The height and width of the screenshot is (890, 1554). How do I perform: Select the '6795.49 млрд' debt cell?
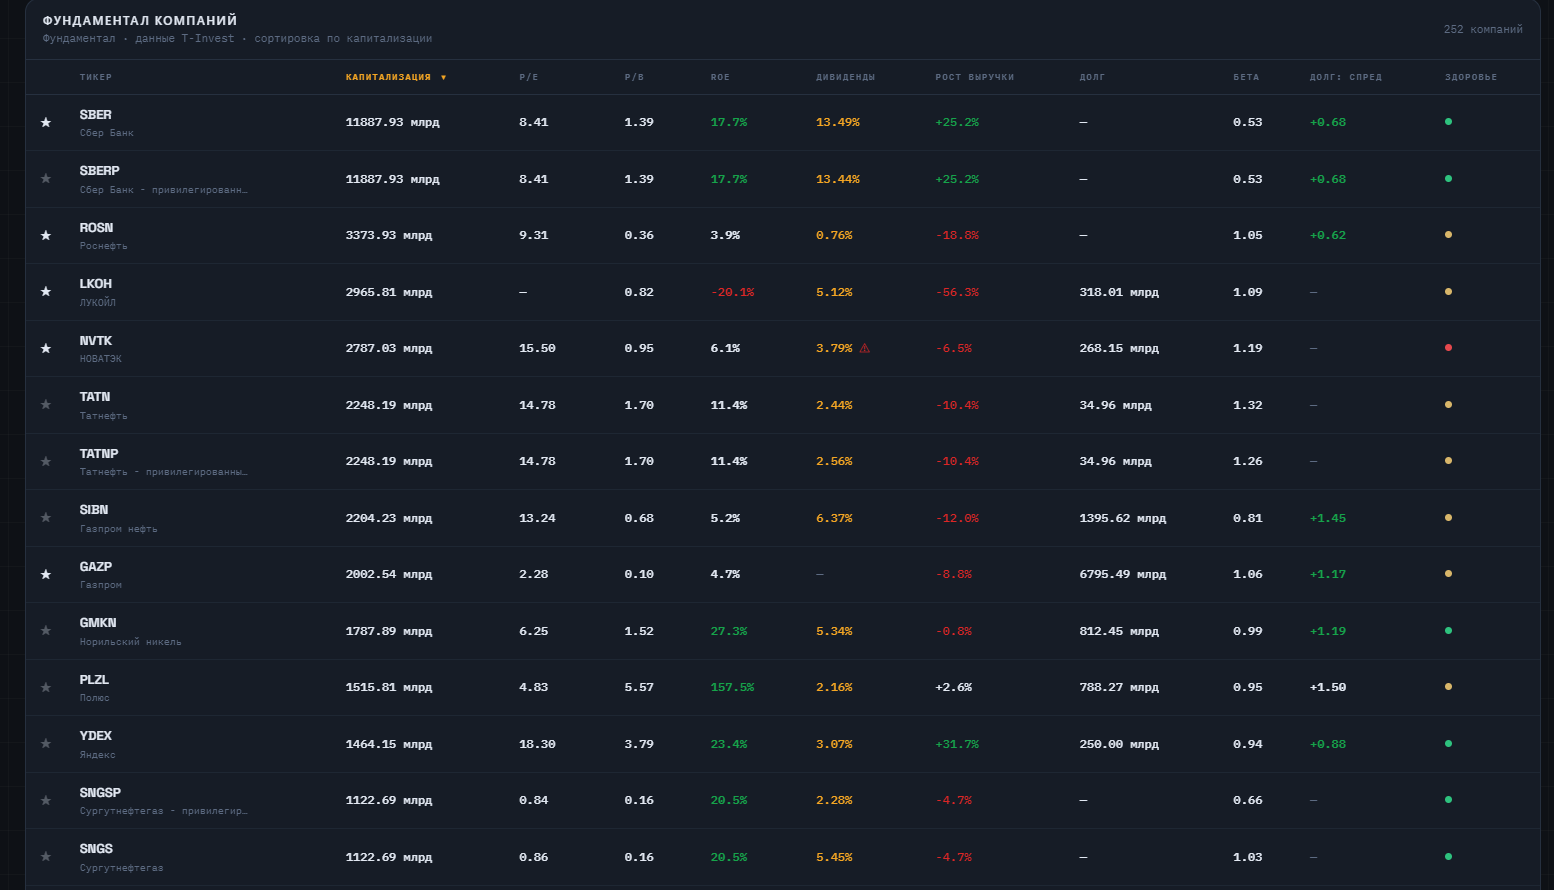(1123, 574)
